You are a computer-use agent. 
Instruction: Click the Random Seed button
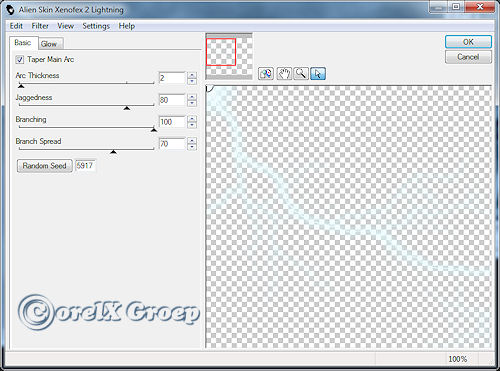point(45,166)
